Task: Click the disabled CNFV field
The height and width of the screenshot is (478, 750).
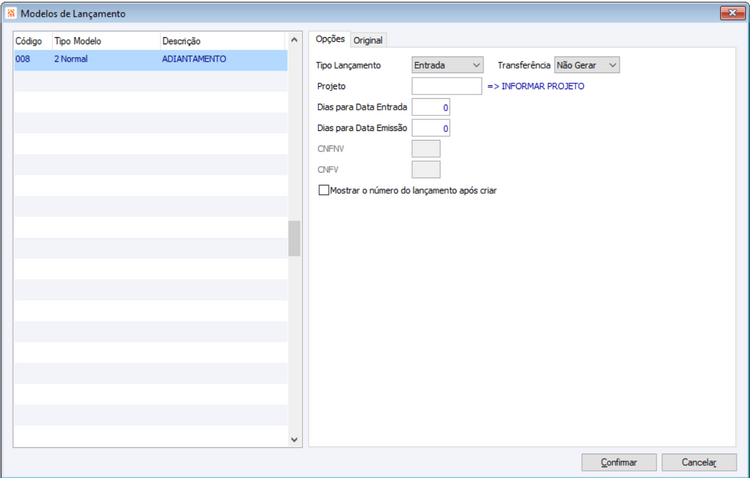Action: coord(426,169)
